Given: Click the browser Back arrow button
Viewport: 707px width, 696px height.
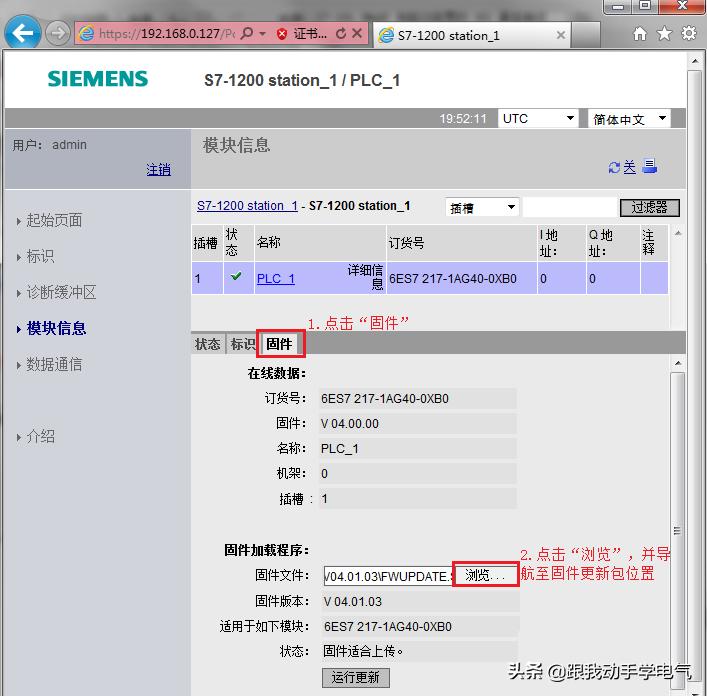Looking at the screenshot, I should (23, 32).
